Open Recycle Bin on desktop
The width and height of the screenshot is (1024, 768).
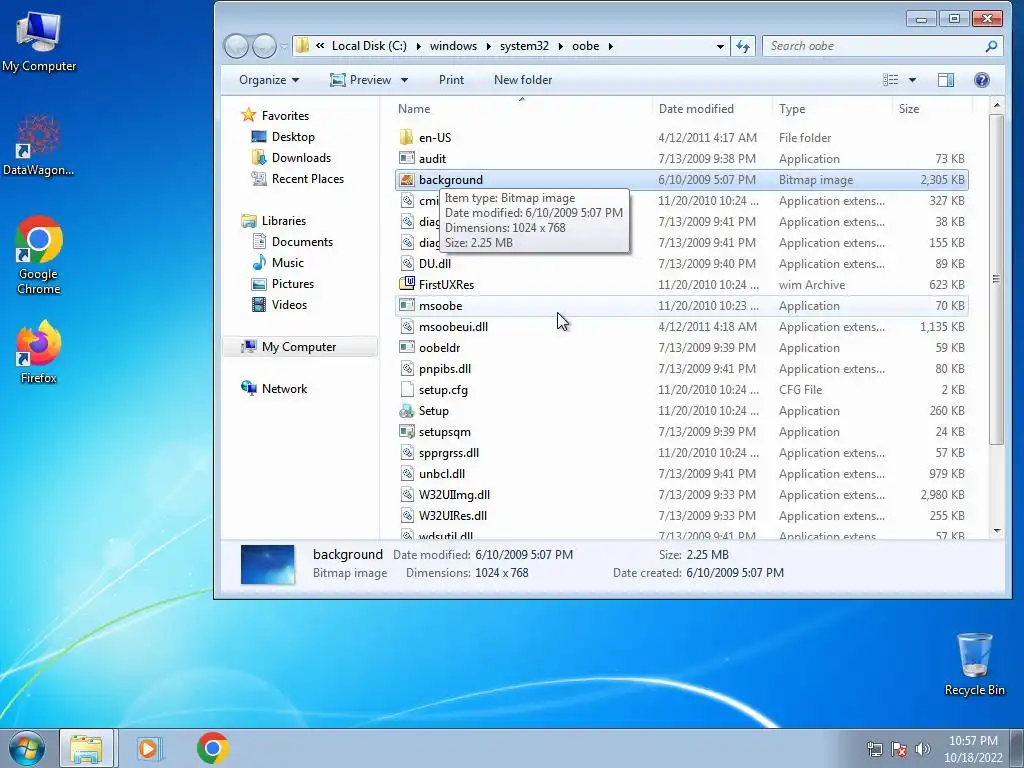tap(974, 664)
